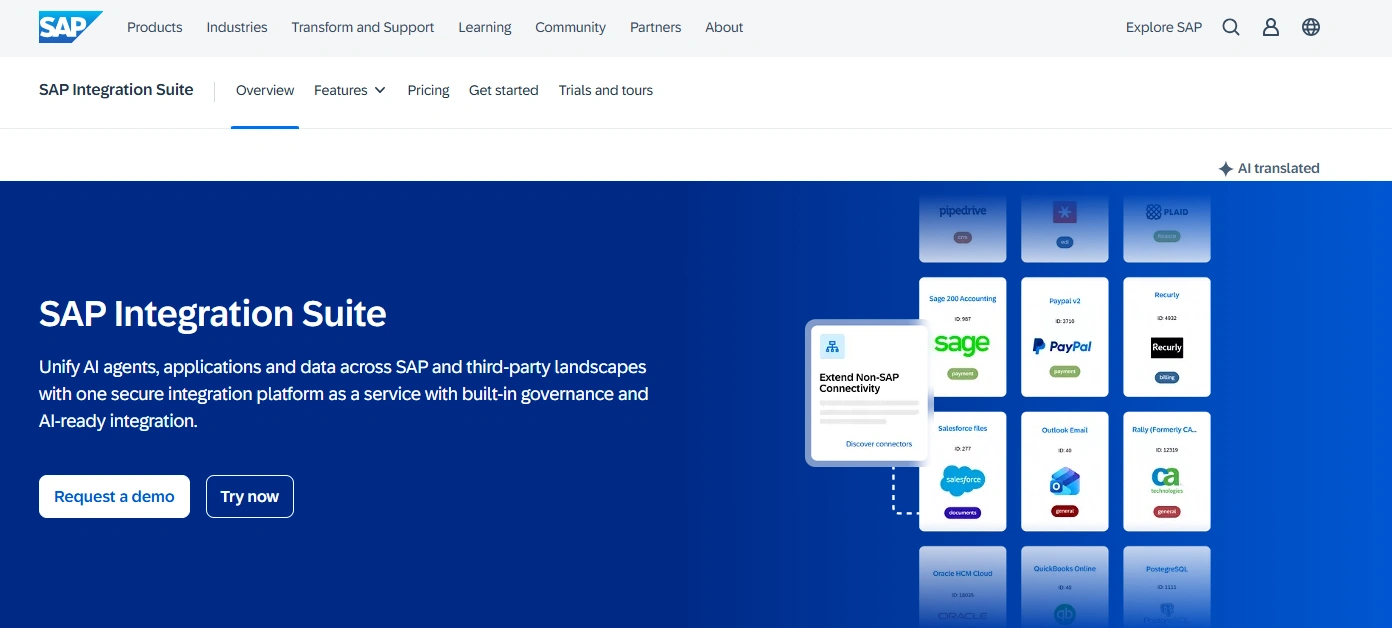This screenshot has height=628, width=1392.
Task: Click the QuickBooks Online card title
Action: pyautogui.click(x=1065, y=568)
